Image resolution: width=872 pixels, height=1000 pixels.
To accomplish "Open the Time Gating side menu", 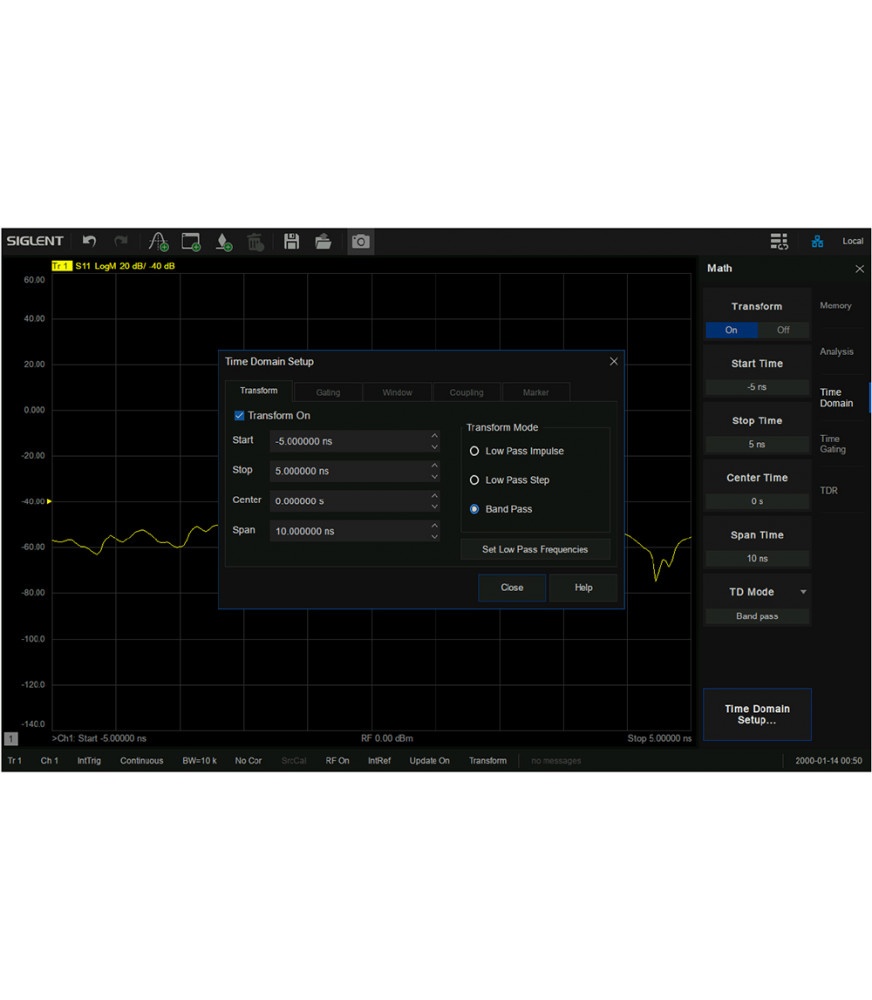I will 832,444.
